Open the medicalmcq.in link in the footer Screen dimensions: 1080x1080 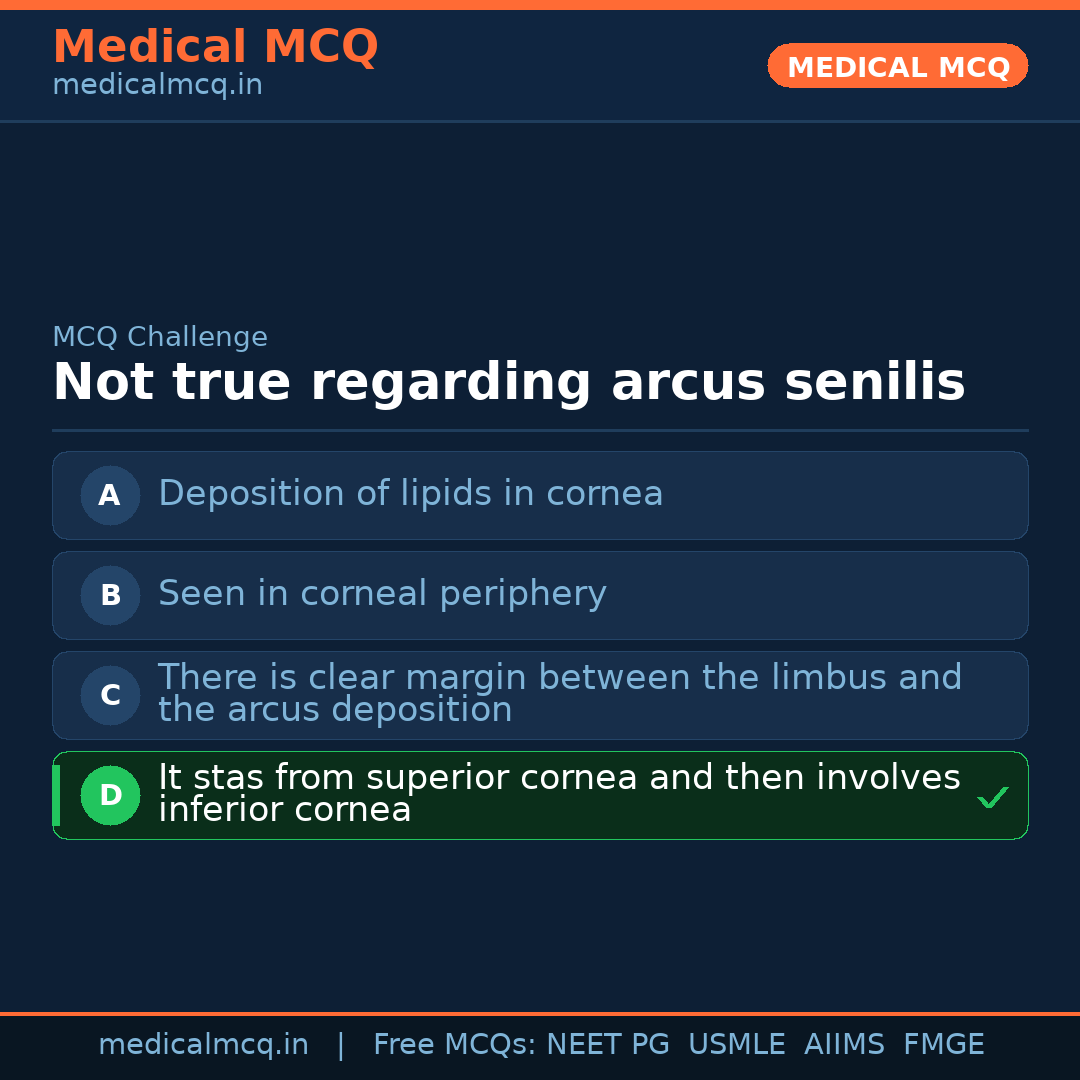[x=203, y=1045]
